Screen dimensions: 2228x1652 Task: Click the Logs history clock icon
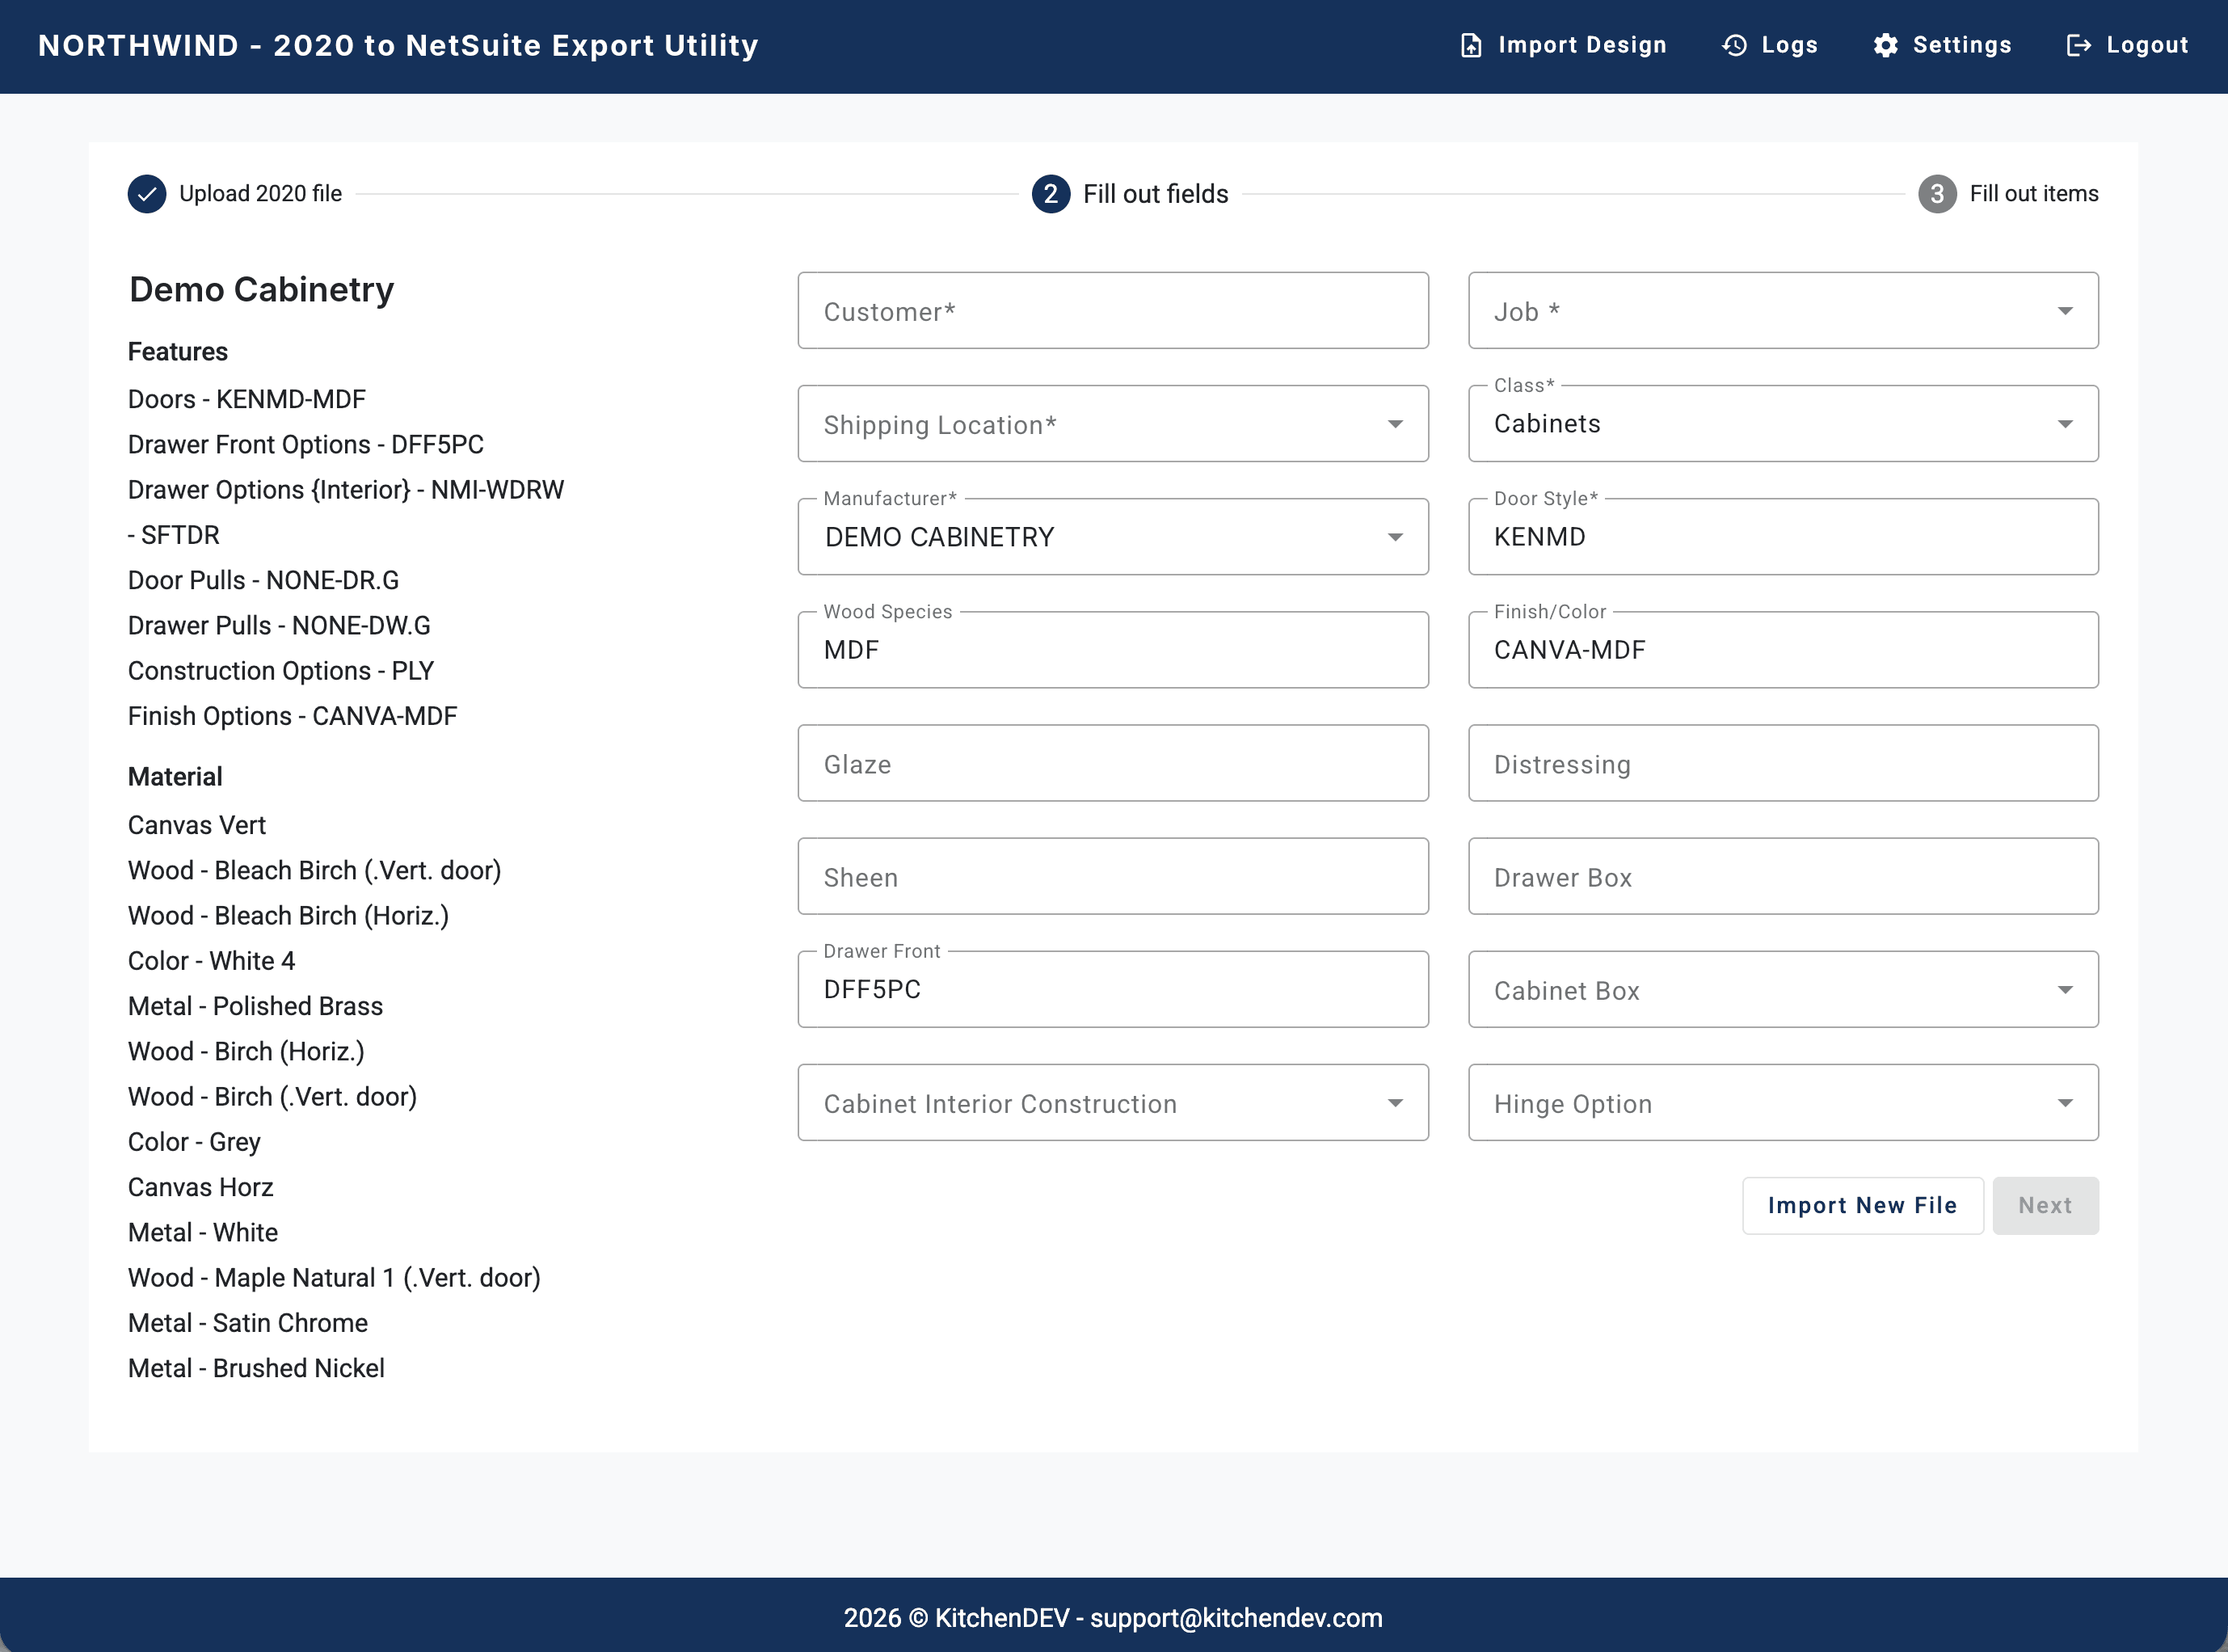1734,46
